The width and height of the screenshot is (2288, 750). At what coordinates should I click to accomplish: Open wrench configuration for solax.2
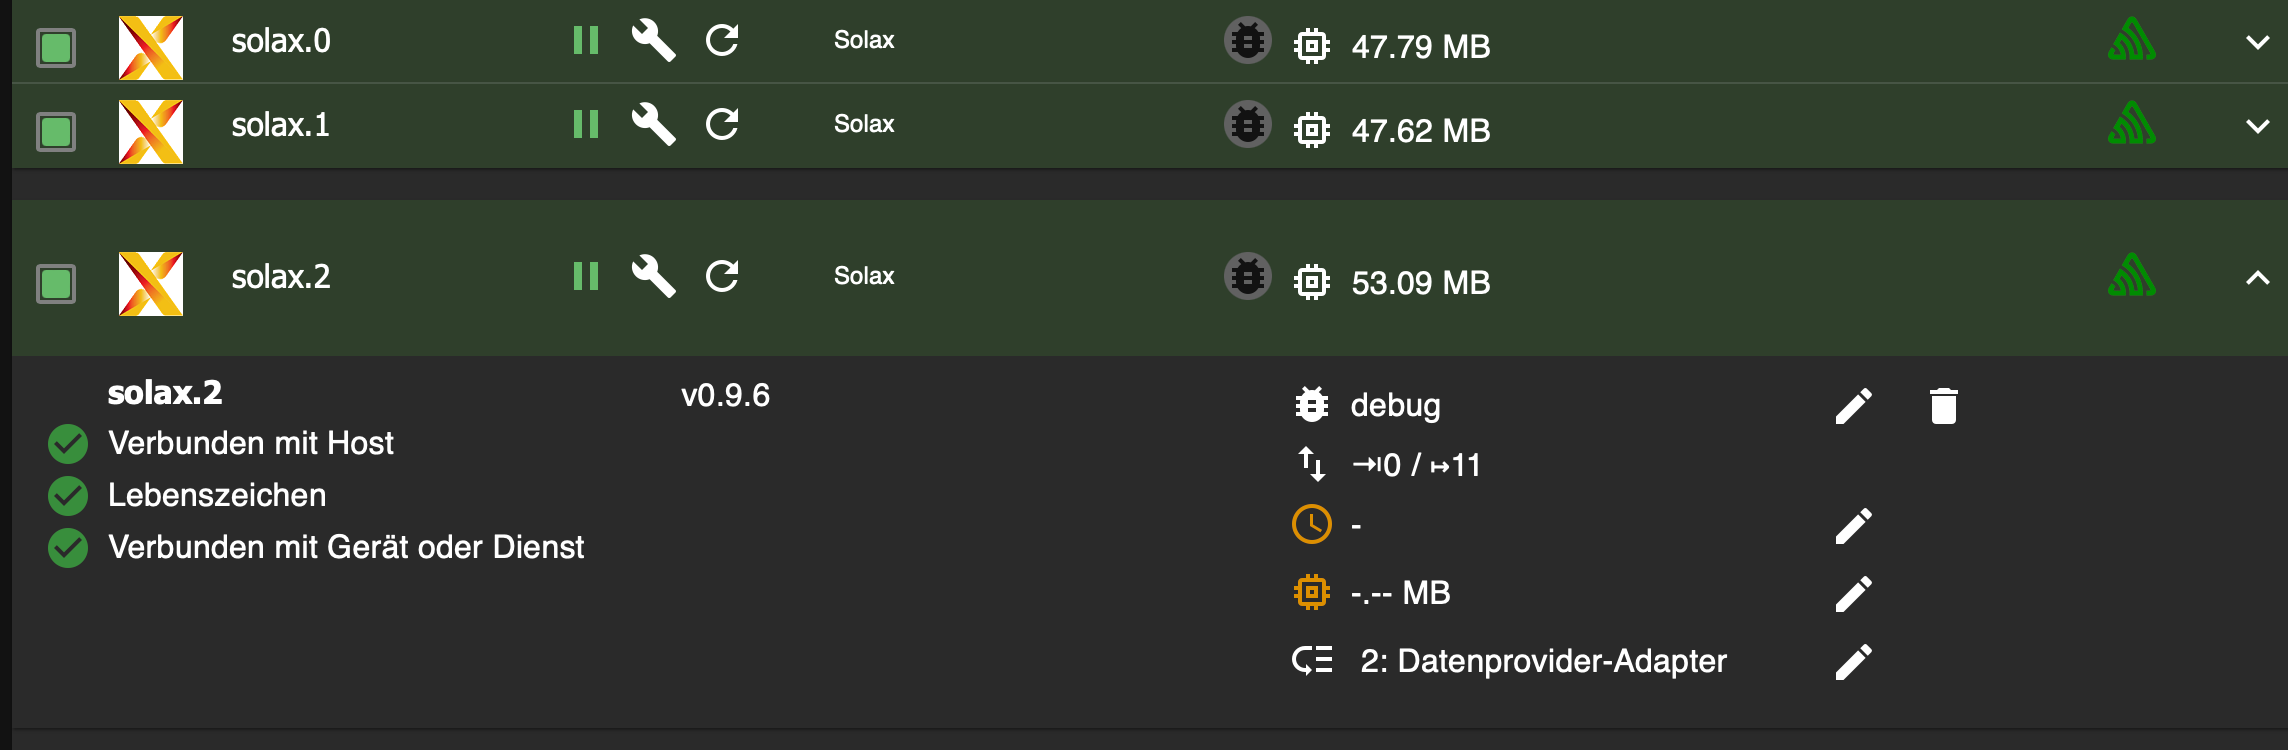pos(654,276)
